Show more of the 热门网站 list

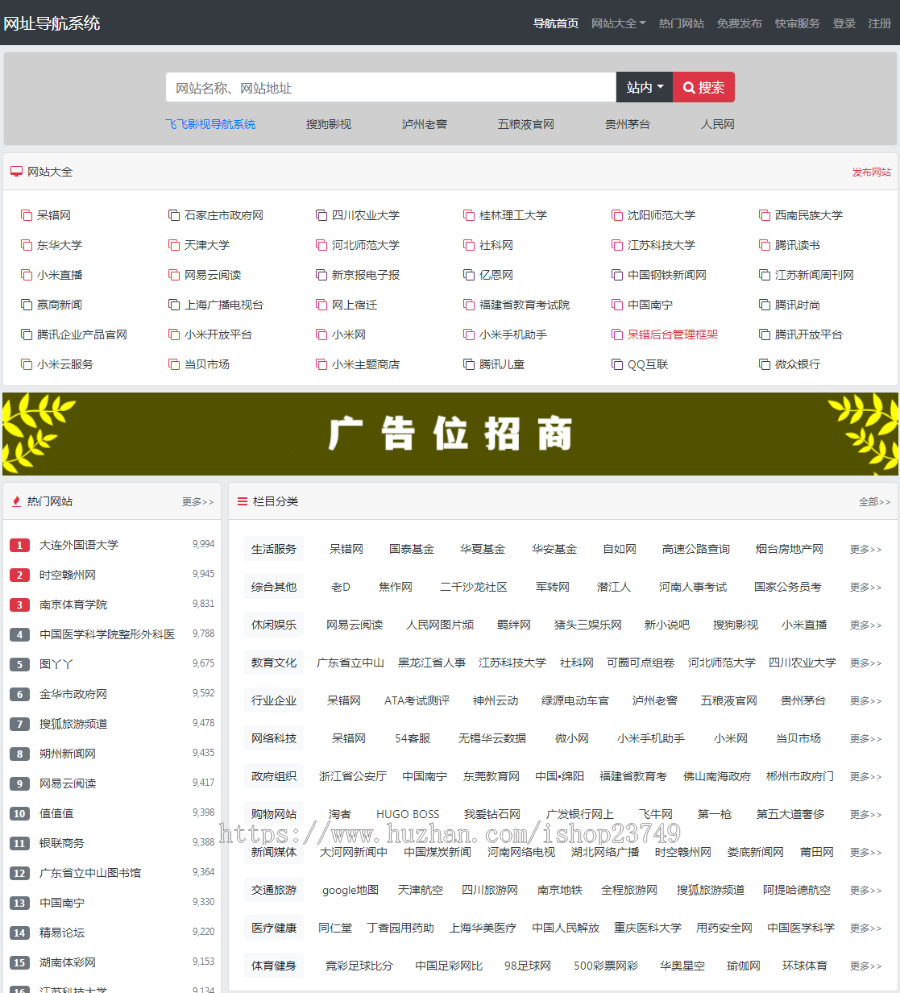coord(198,502)
